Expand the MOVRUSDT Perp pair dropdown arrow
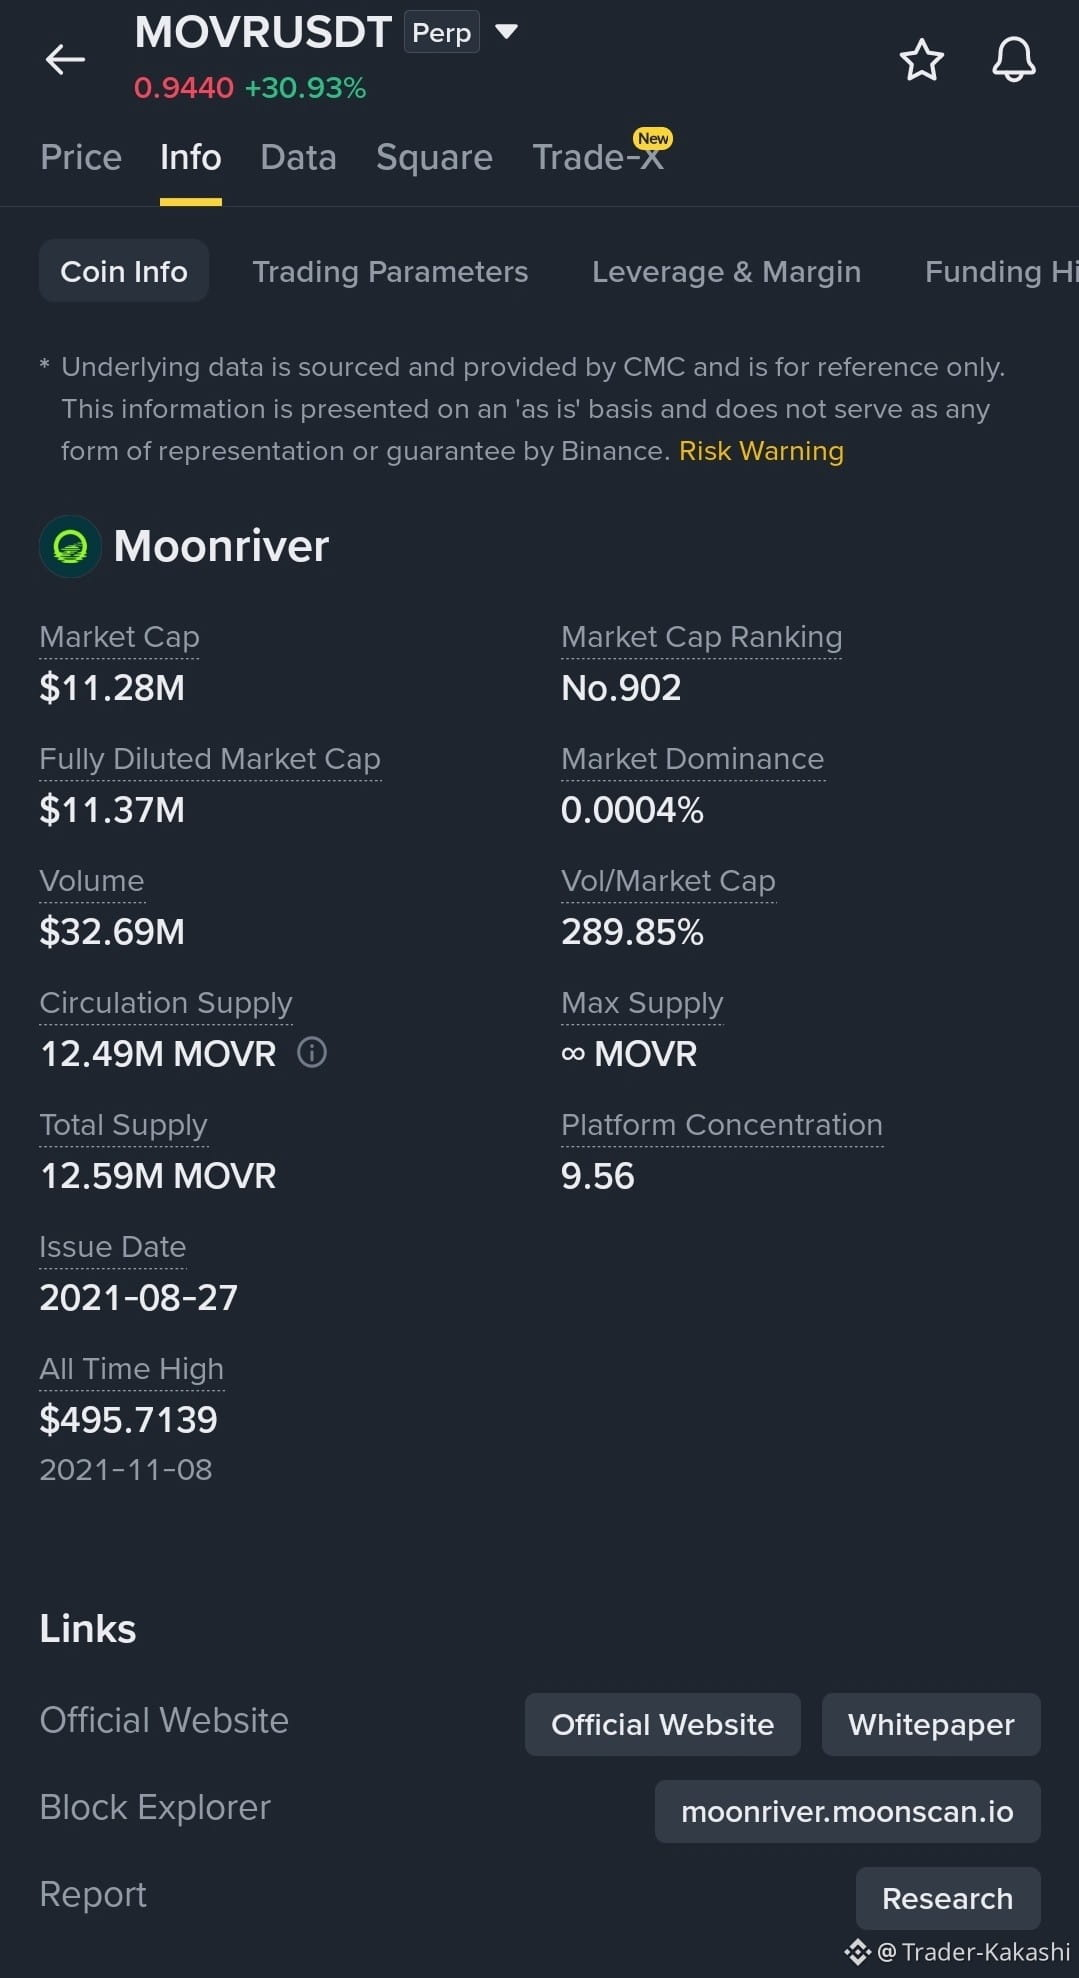The image size is (1079, 1978). click(x=506, y=32)
